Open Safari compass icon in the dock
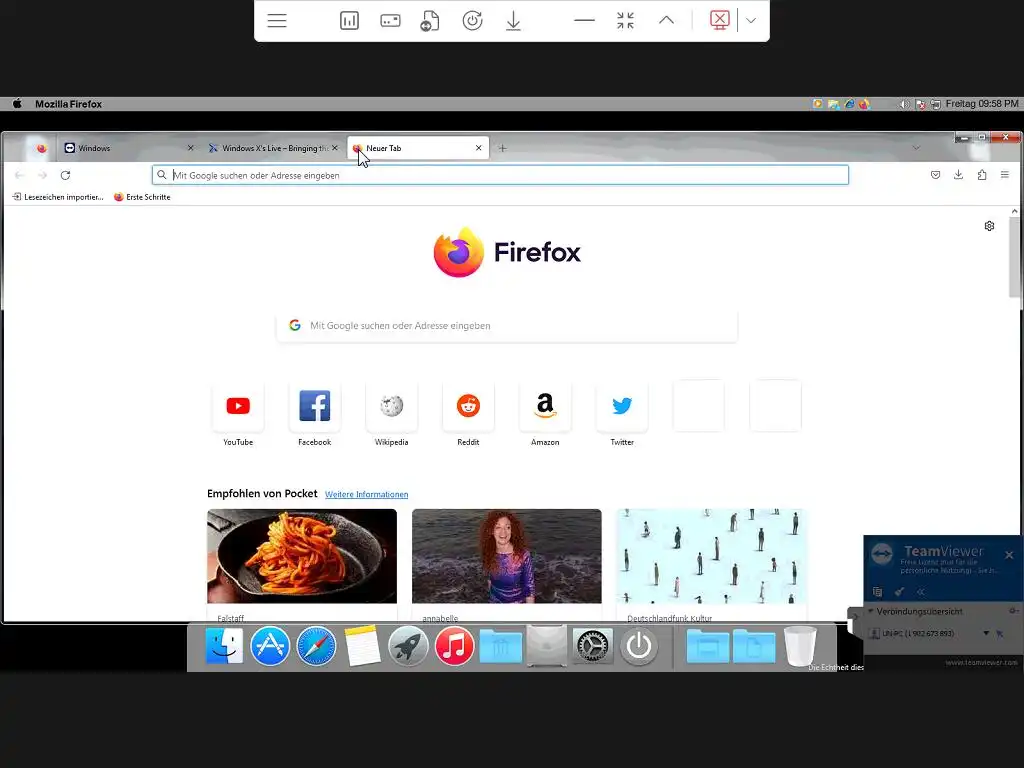The height and width of the screenshot is (768, 1024). 316,646
